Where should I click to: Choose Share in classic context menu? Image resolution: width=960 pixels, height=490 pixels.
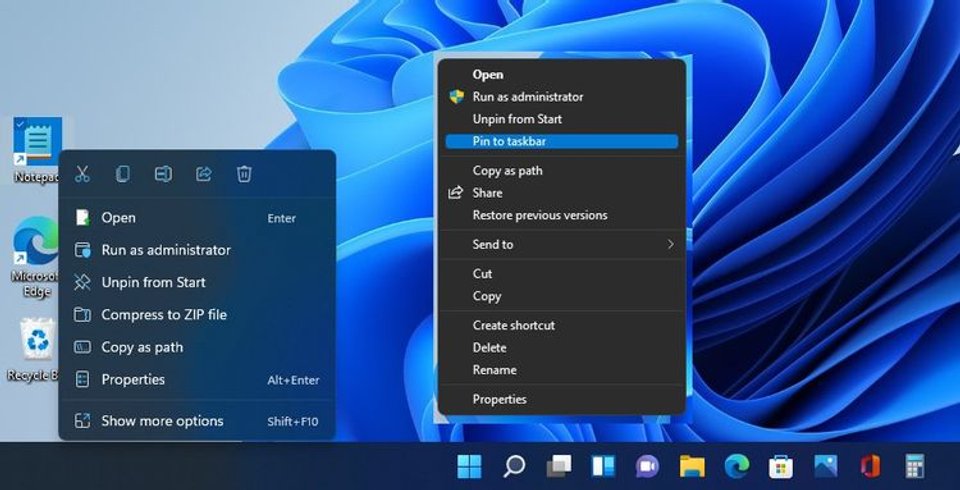[x=562, y=193]
